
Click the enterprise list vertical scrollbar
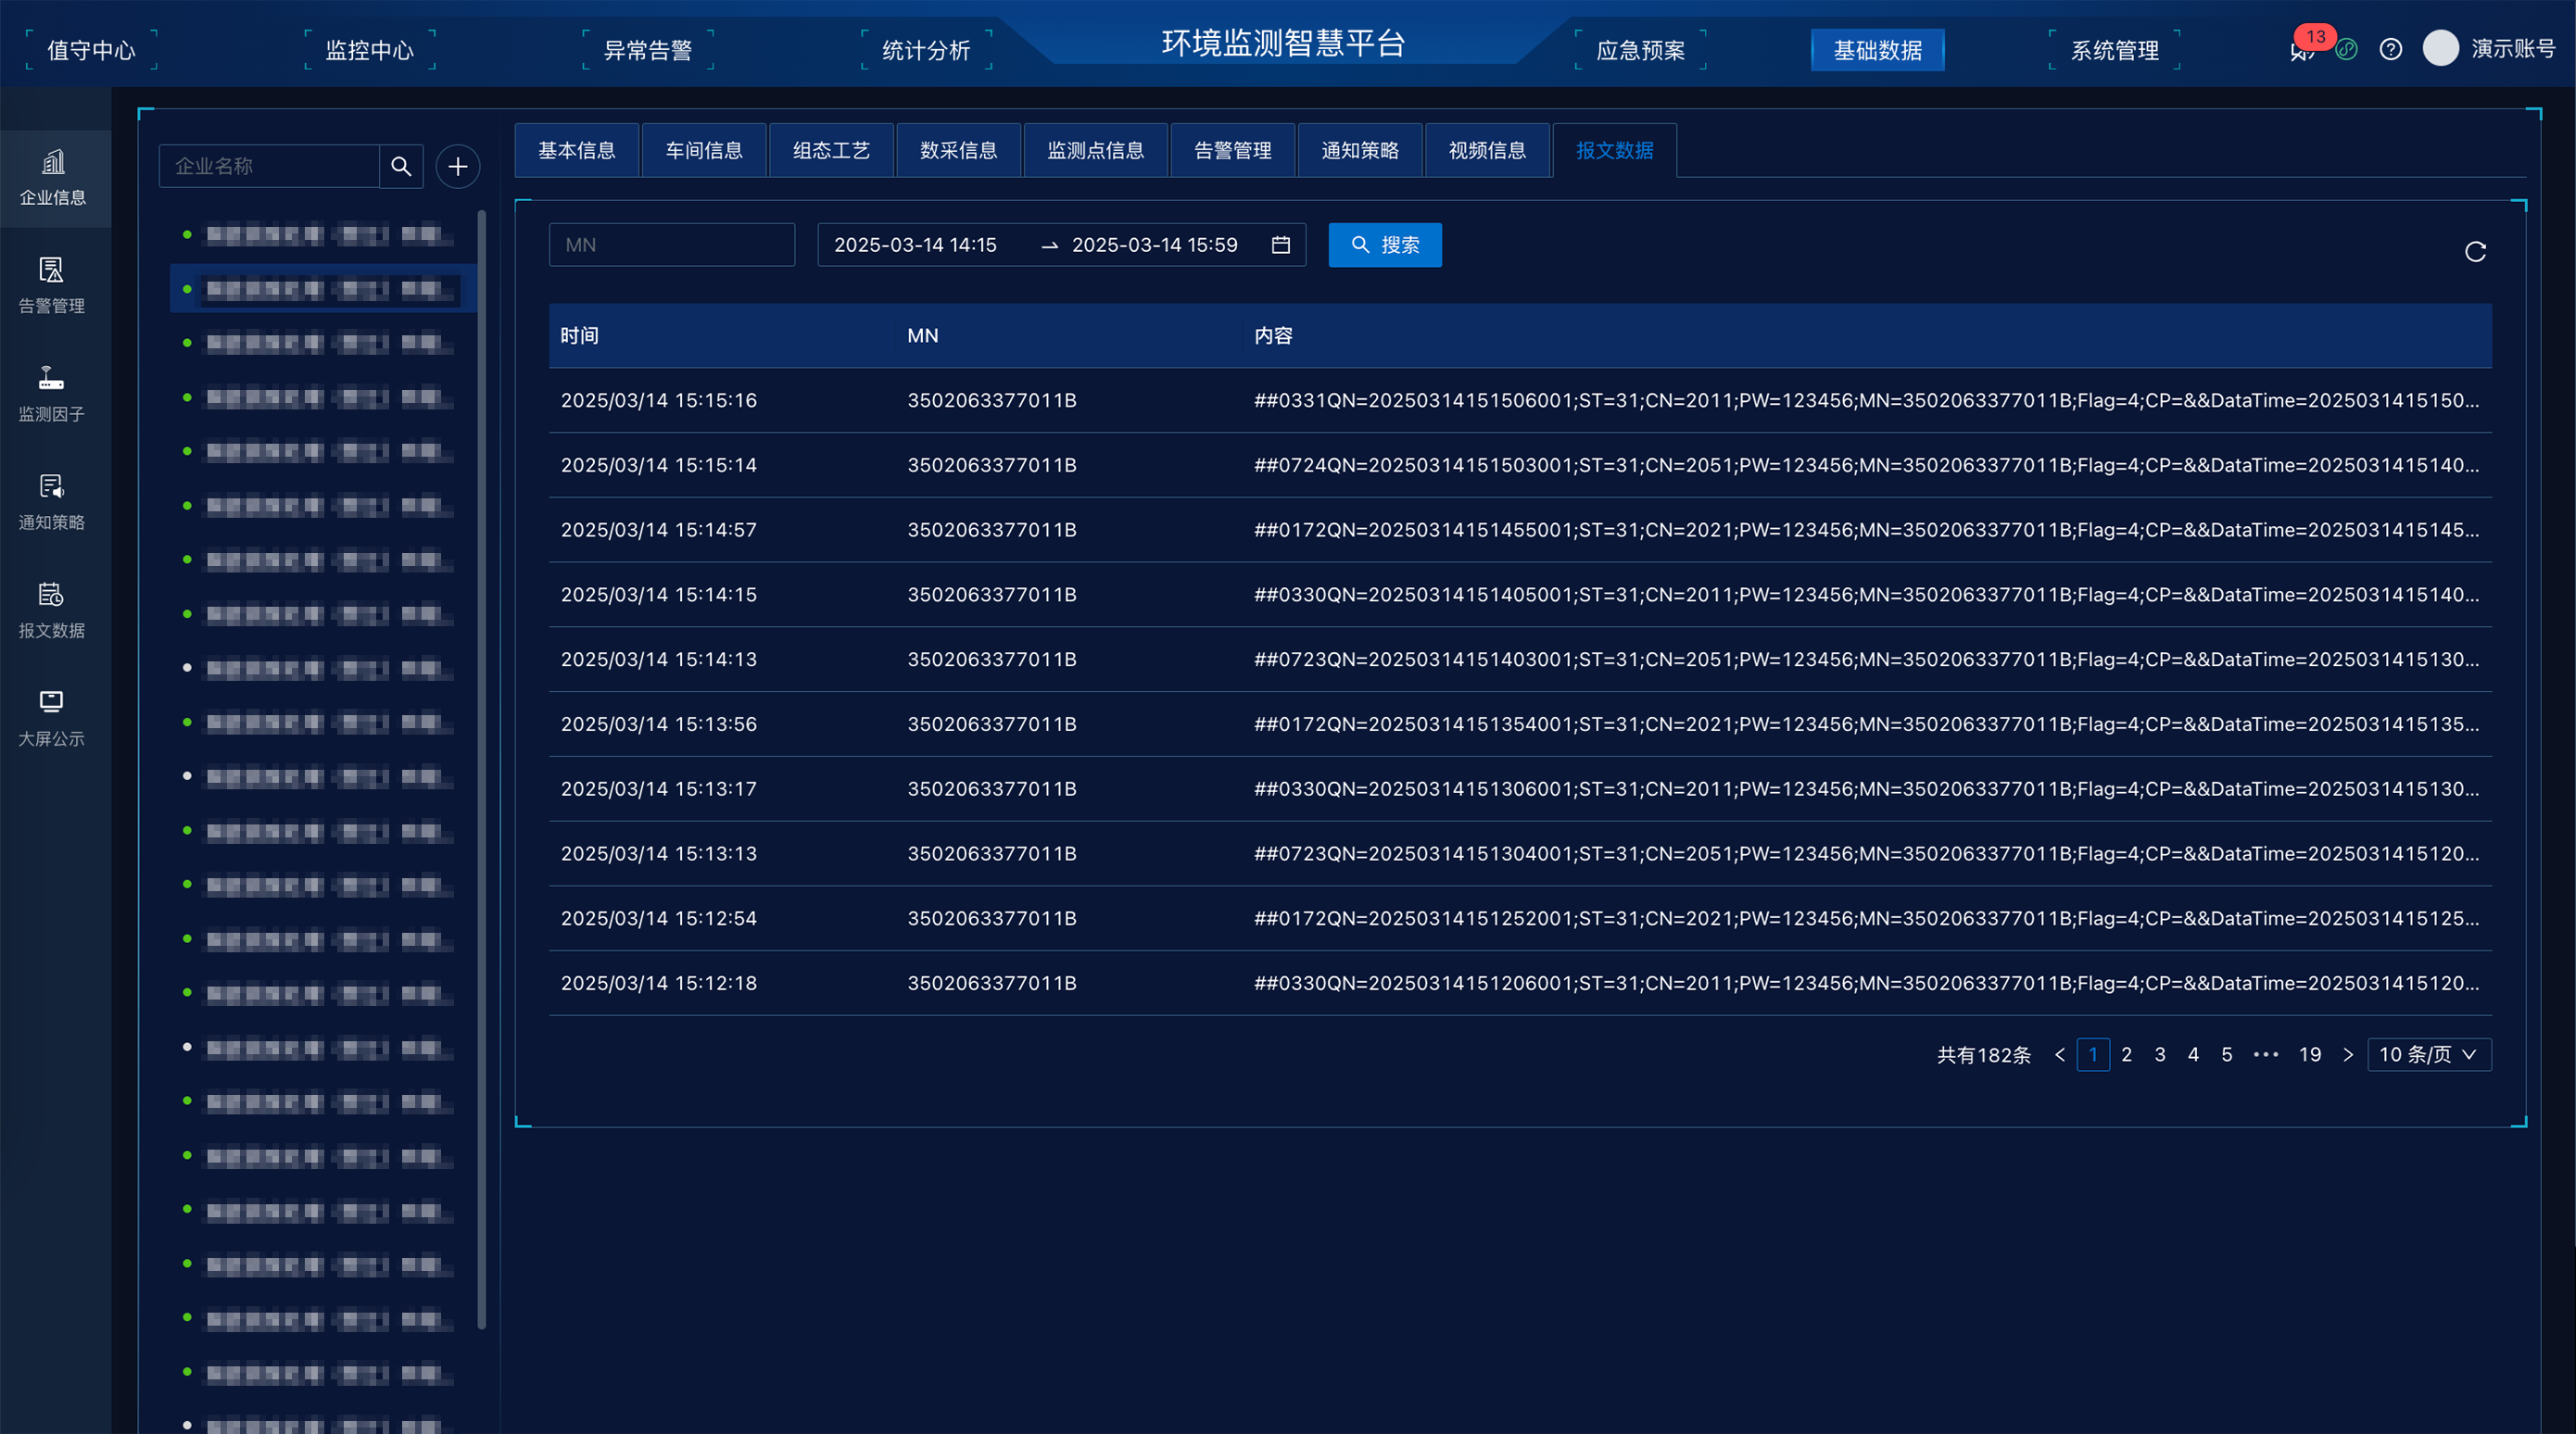(482, 770)
